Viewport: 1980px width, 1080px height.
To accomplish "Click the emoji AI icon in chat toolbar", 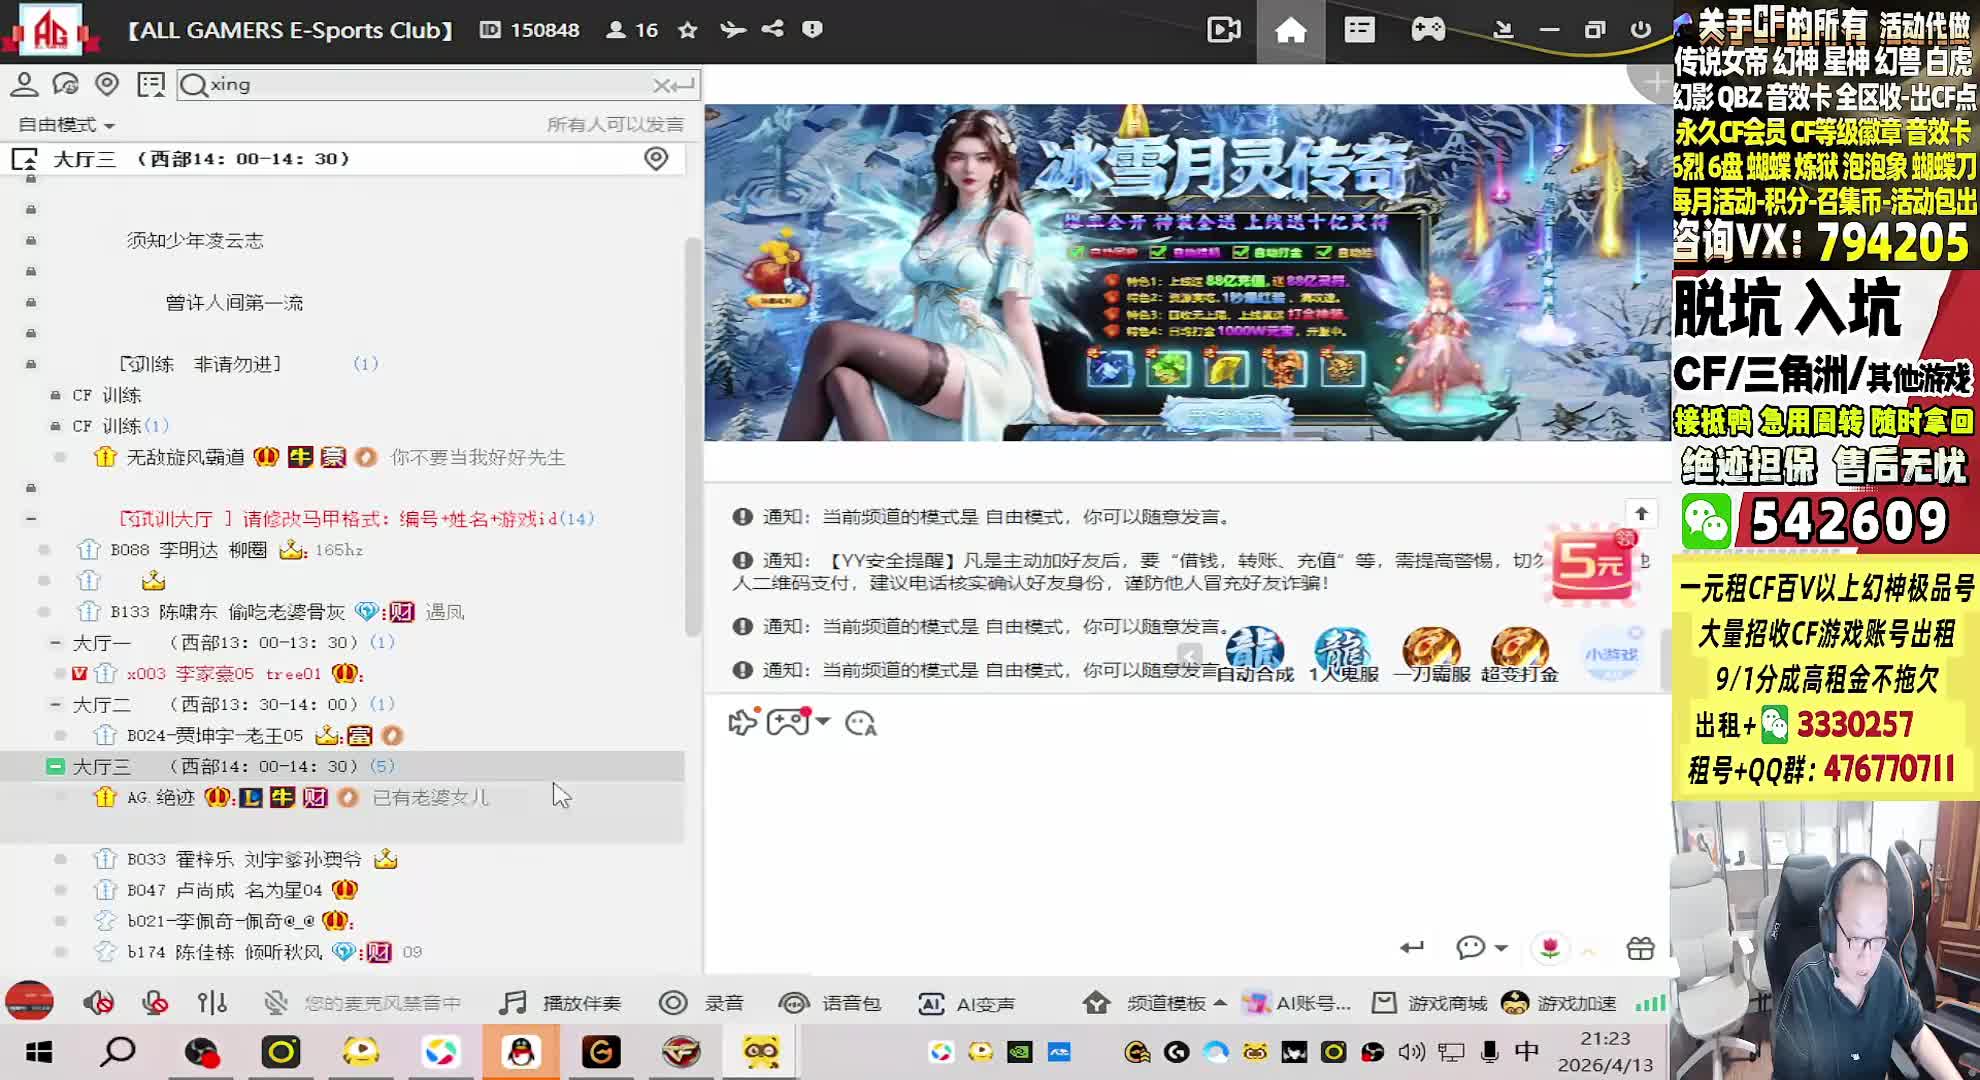I will 861,723.
